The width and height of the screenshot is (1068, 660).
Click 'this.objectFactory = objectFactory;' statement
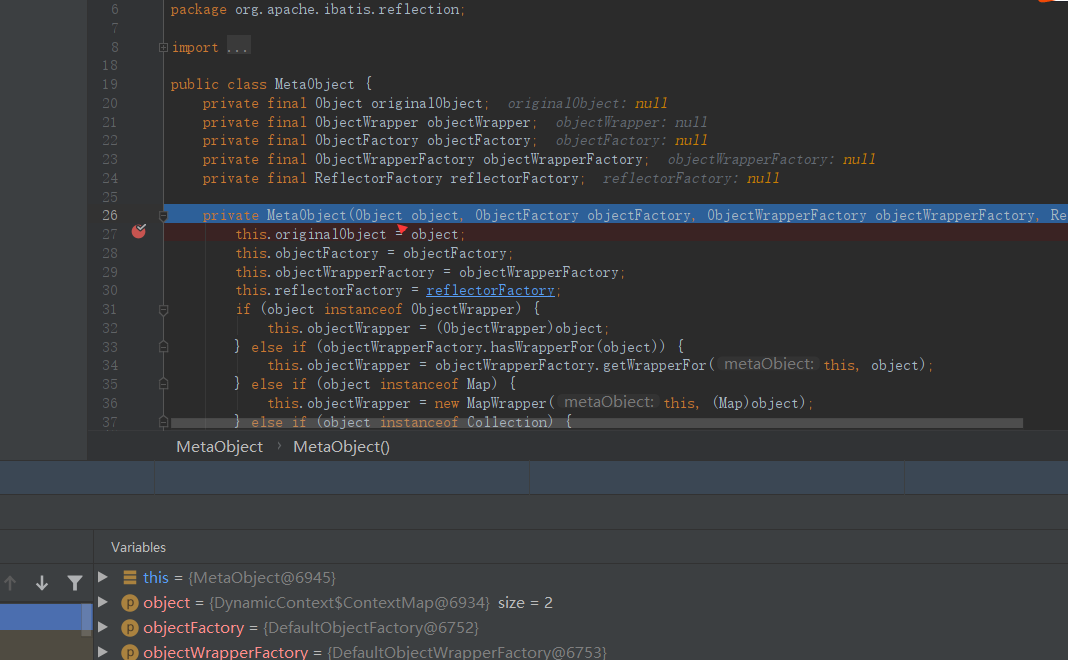tap(375, 253)
